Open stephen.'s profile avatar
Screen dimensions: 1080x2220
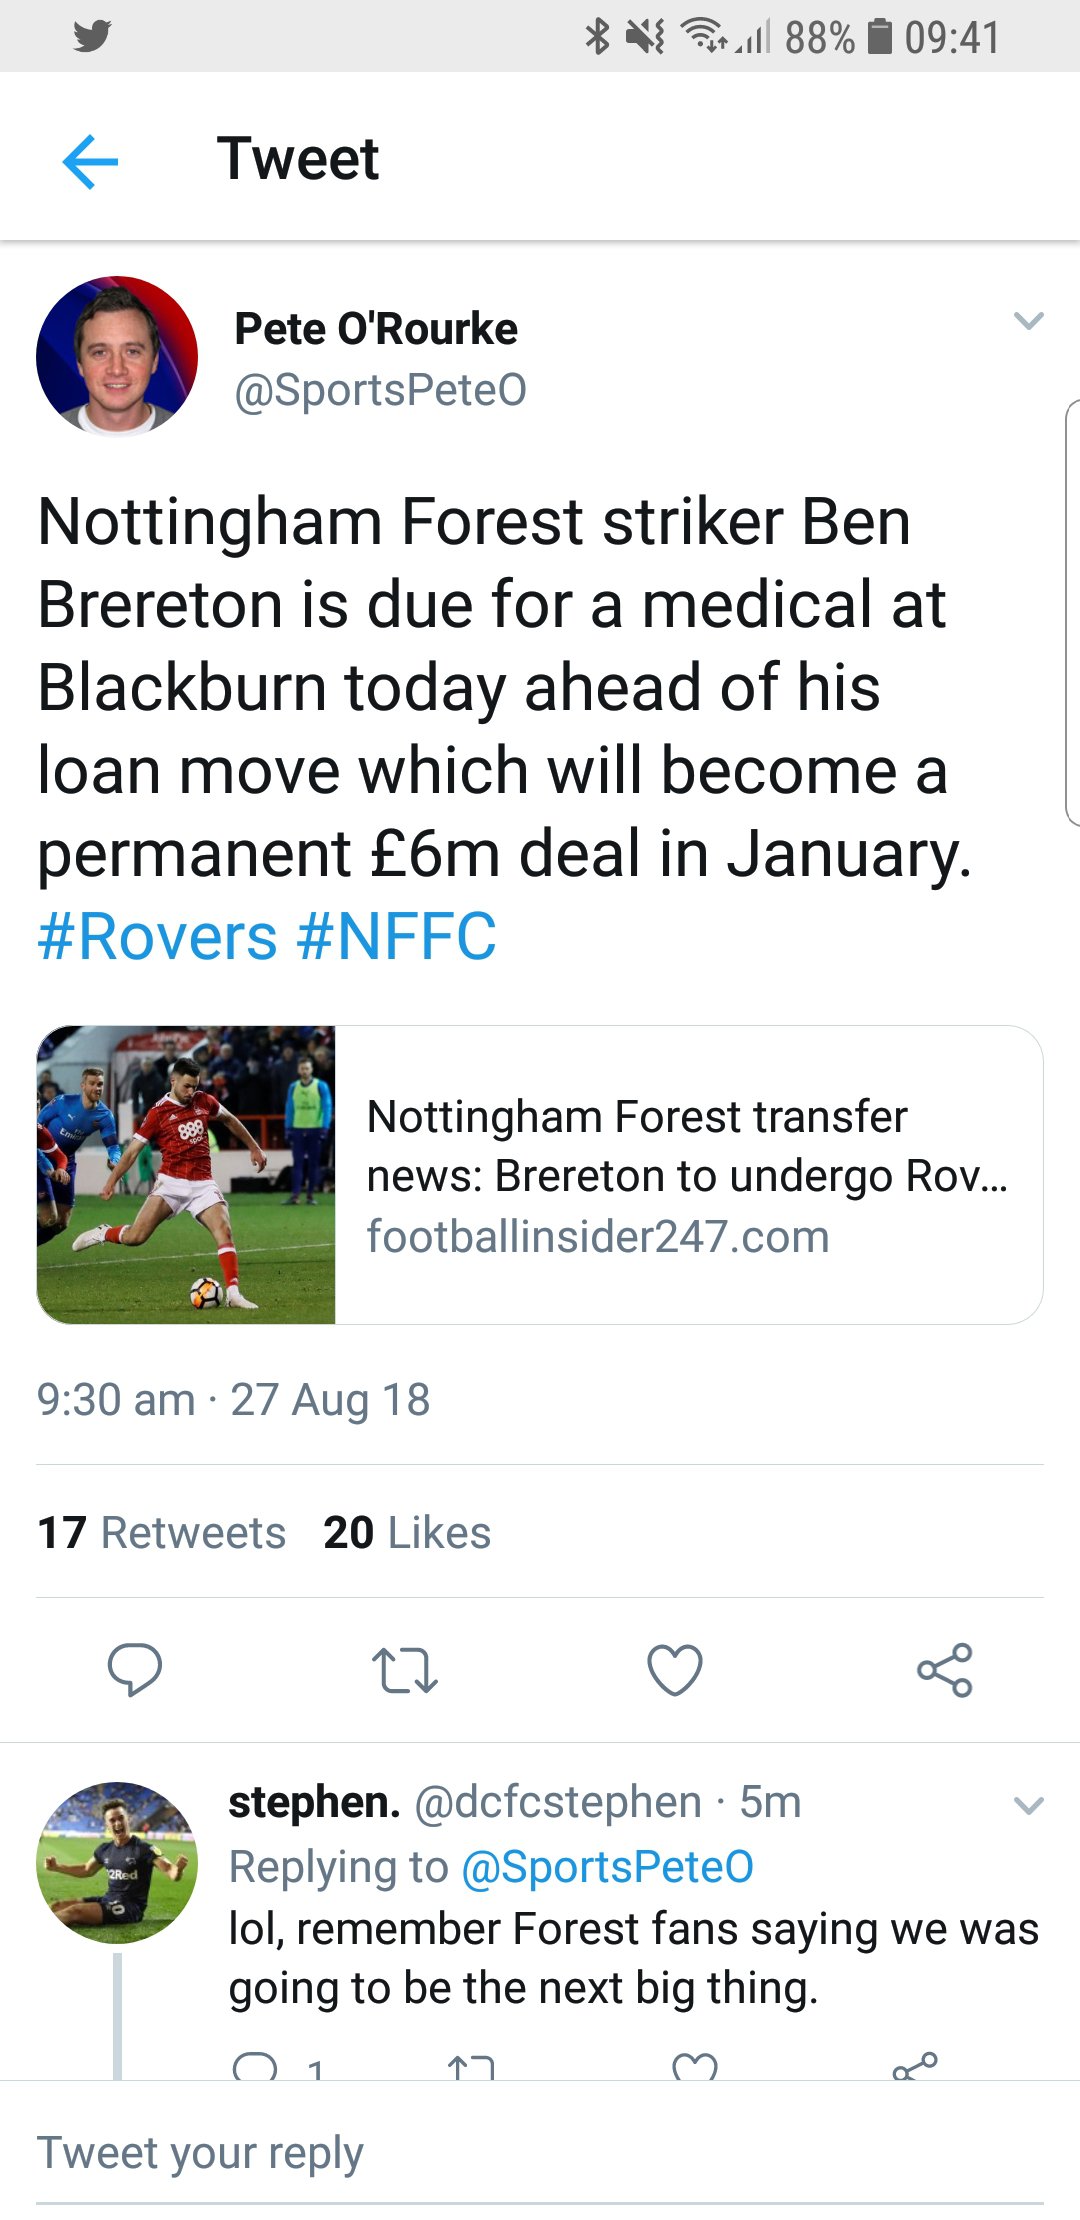117,1862
